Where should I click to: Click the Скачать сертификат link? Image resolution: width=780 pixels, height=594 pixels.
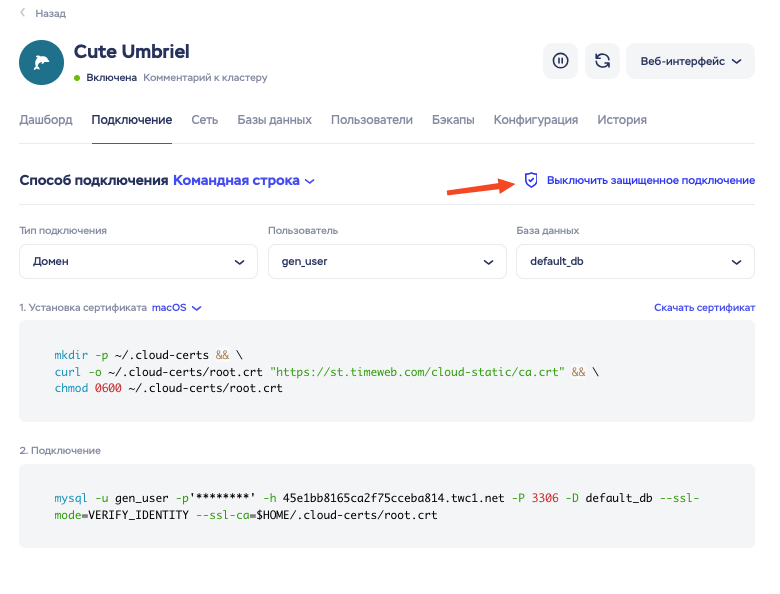point(704,308)
